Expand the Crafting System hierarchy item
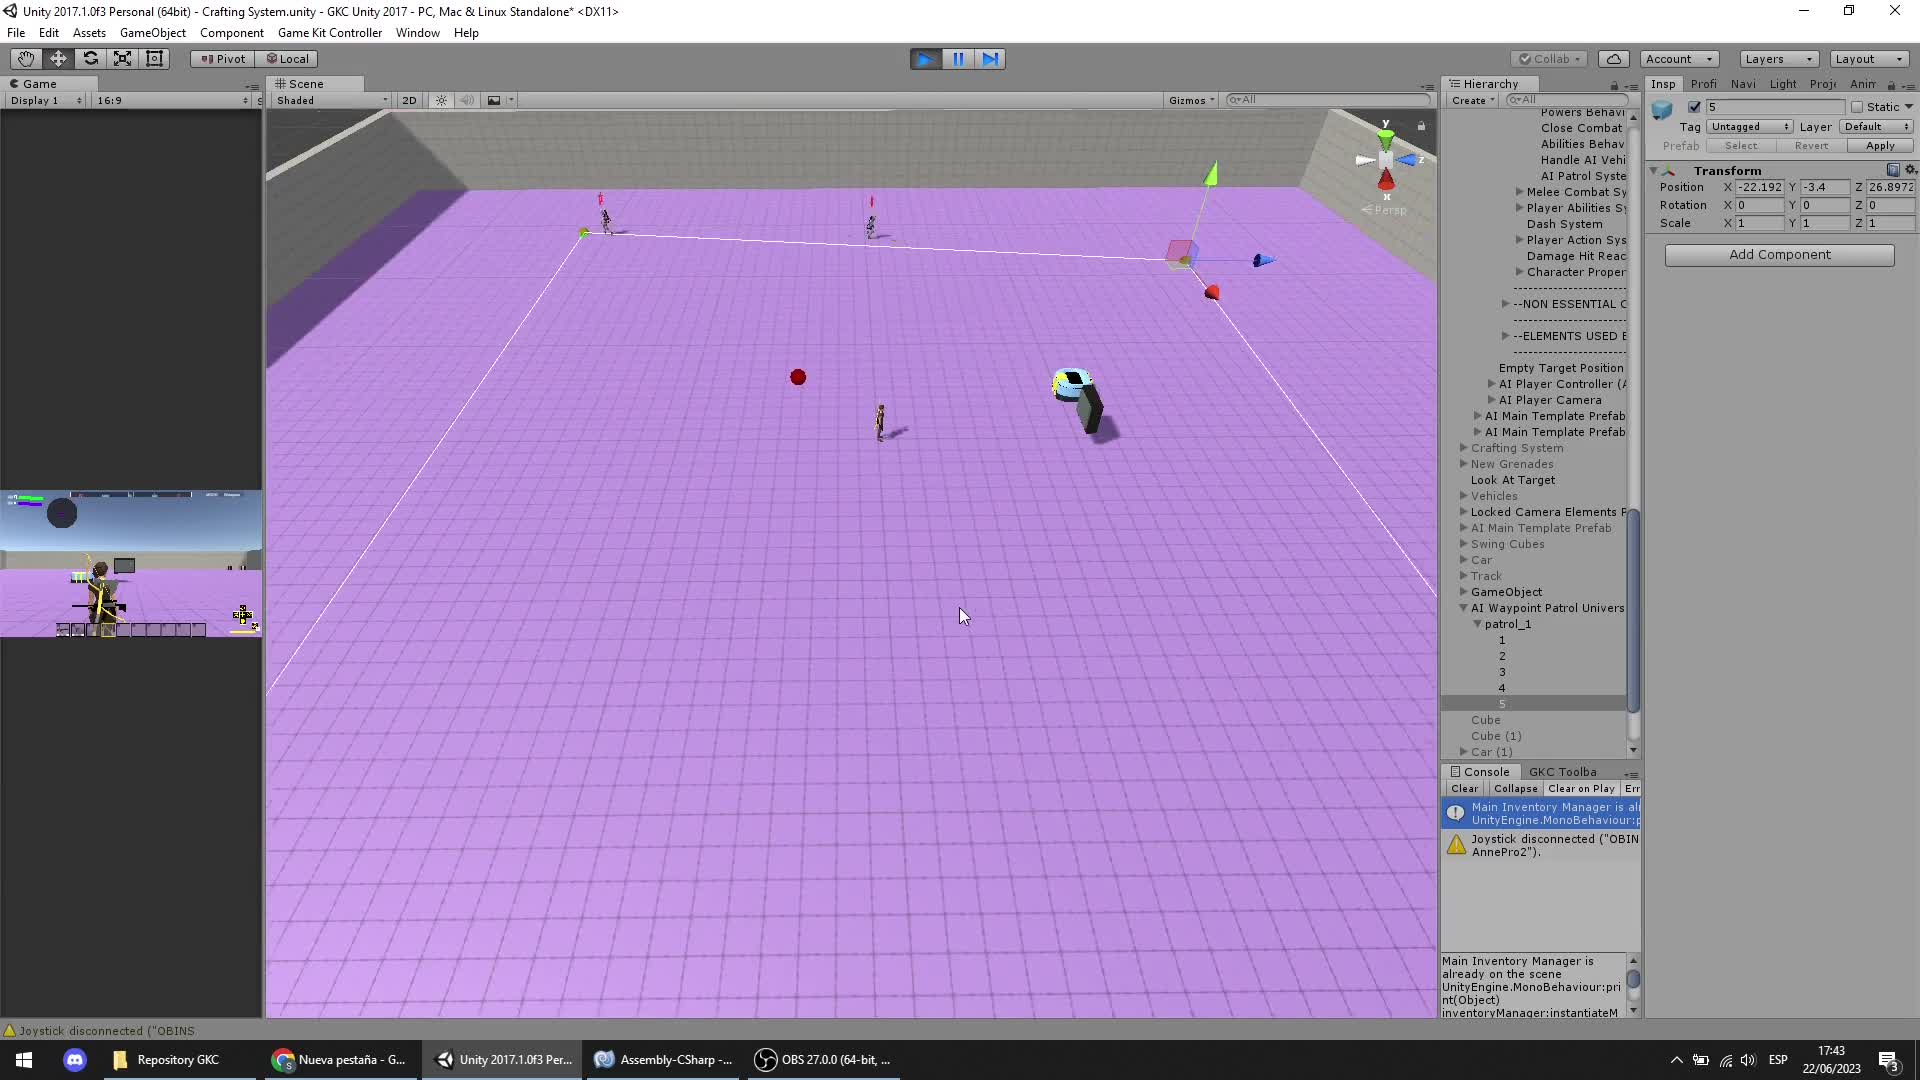This screenshot has height=1080, width=1920. 1463,448
